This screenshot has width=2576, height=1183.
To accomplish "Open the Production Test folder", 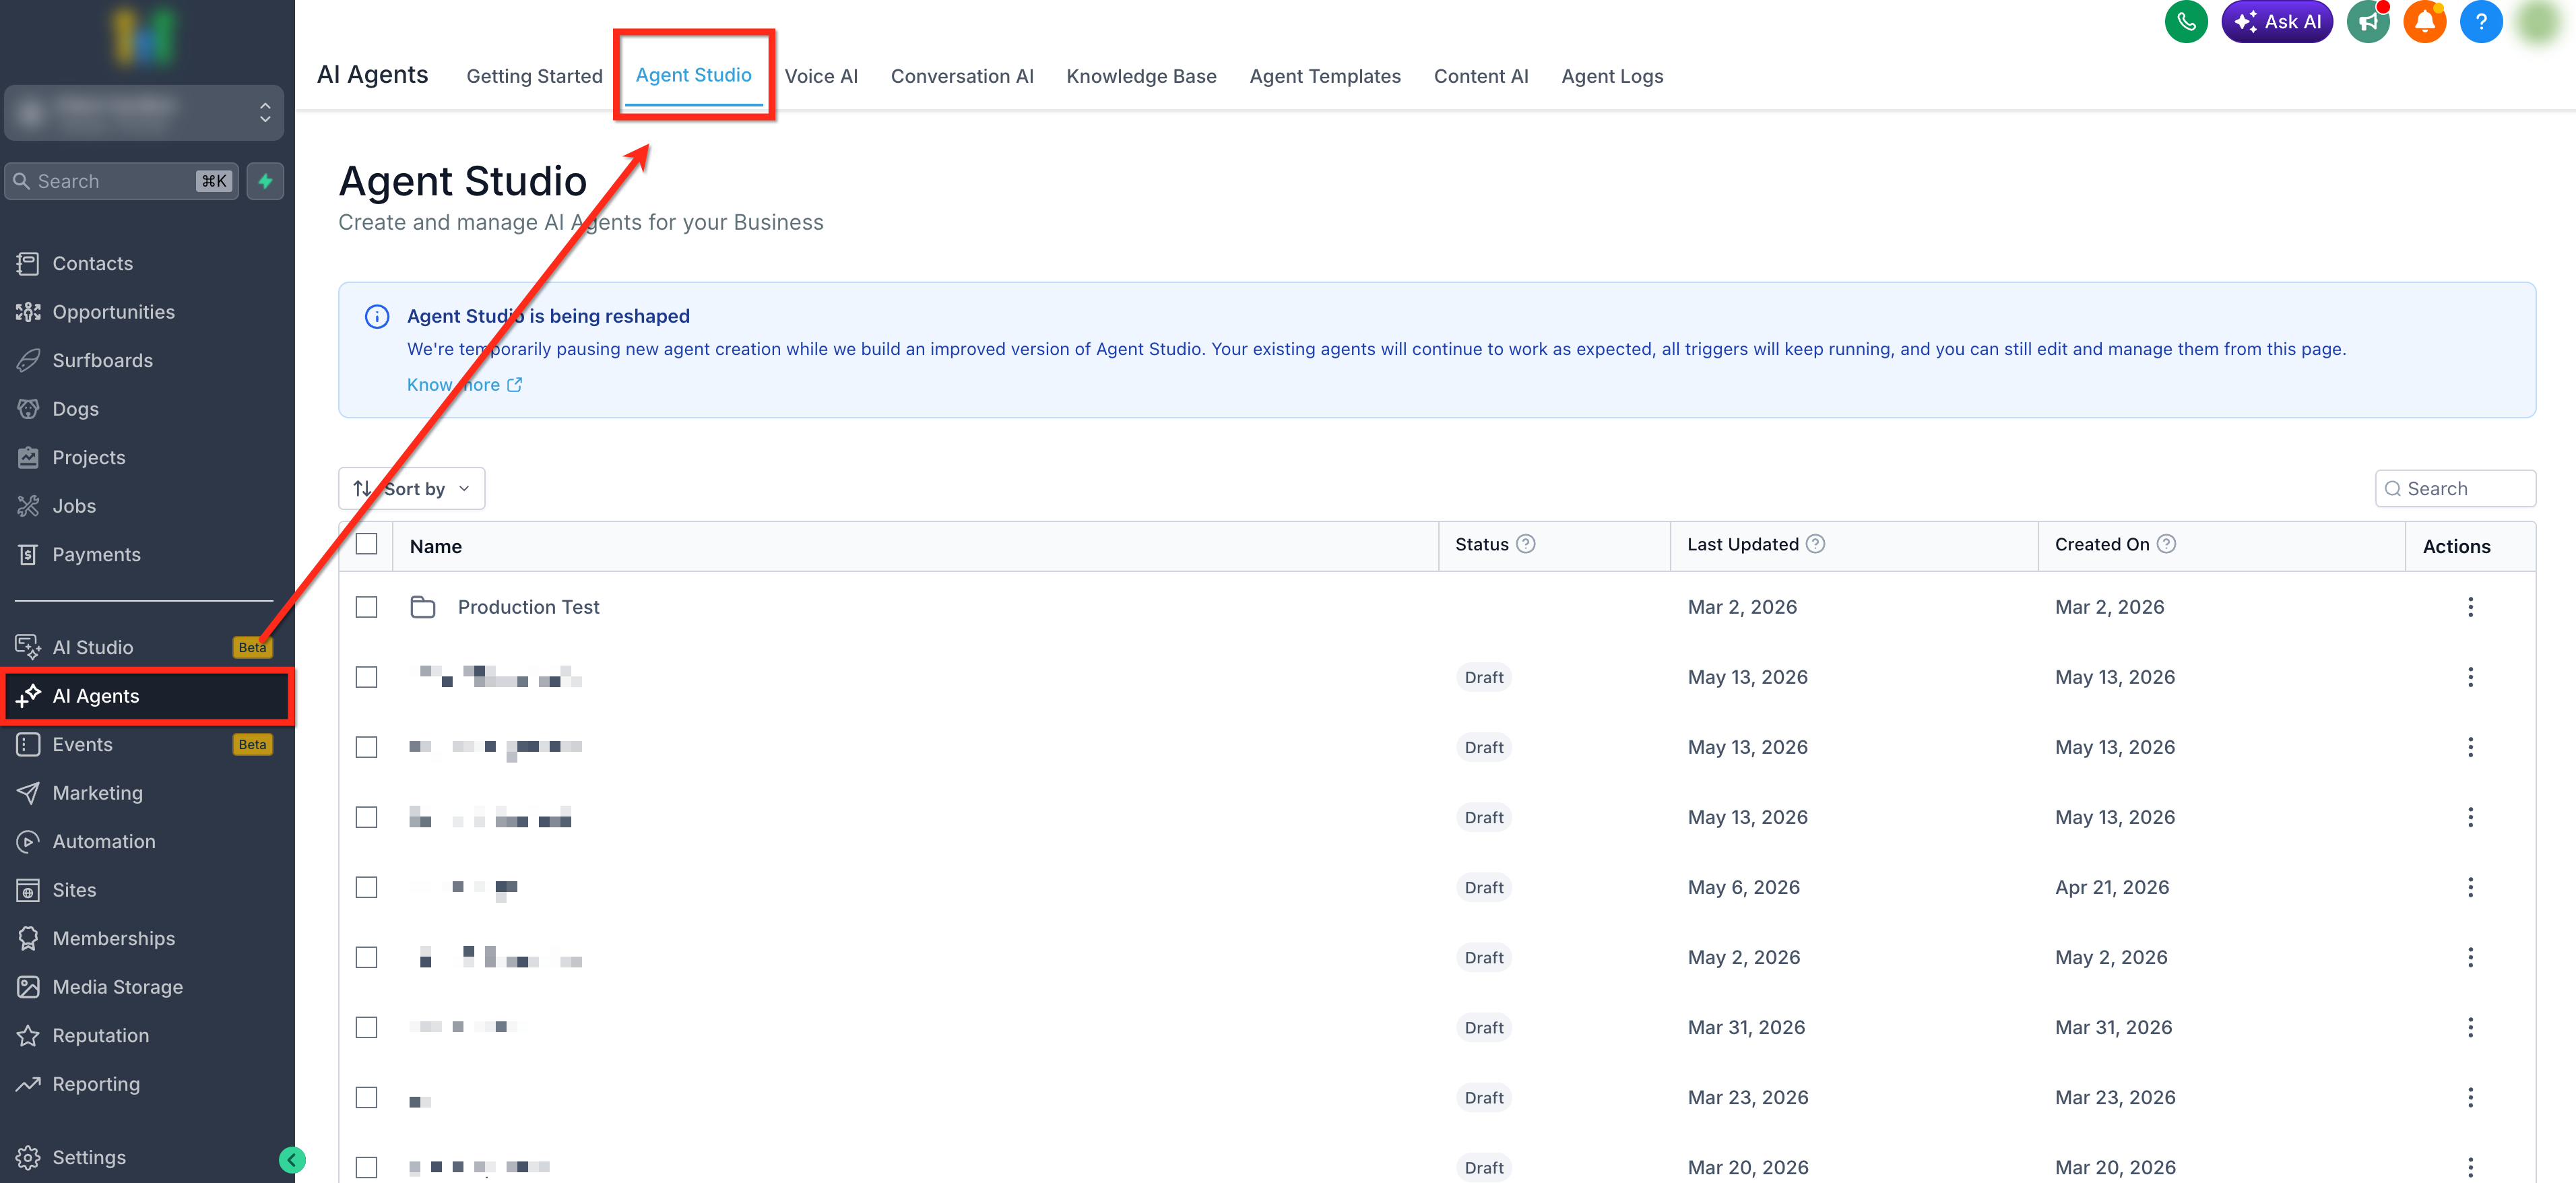I will (x=528, y=607).
